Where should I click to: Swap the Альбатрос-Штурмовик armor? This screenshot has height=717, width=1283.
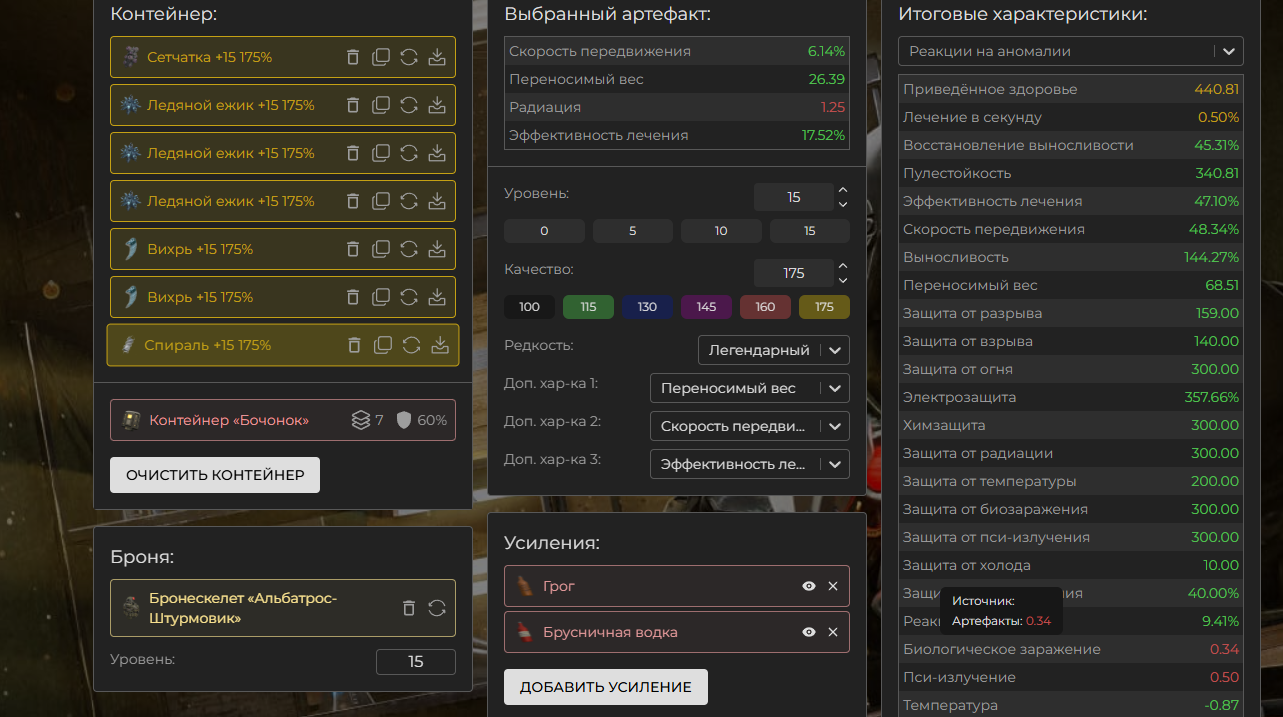pyautogui.click(x=437, y=608)
